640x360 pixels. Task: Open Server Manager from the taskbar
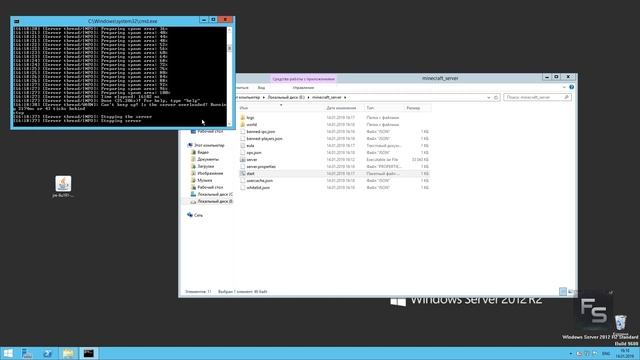pyautogui.click(x=27, y=353)
